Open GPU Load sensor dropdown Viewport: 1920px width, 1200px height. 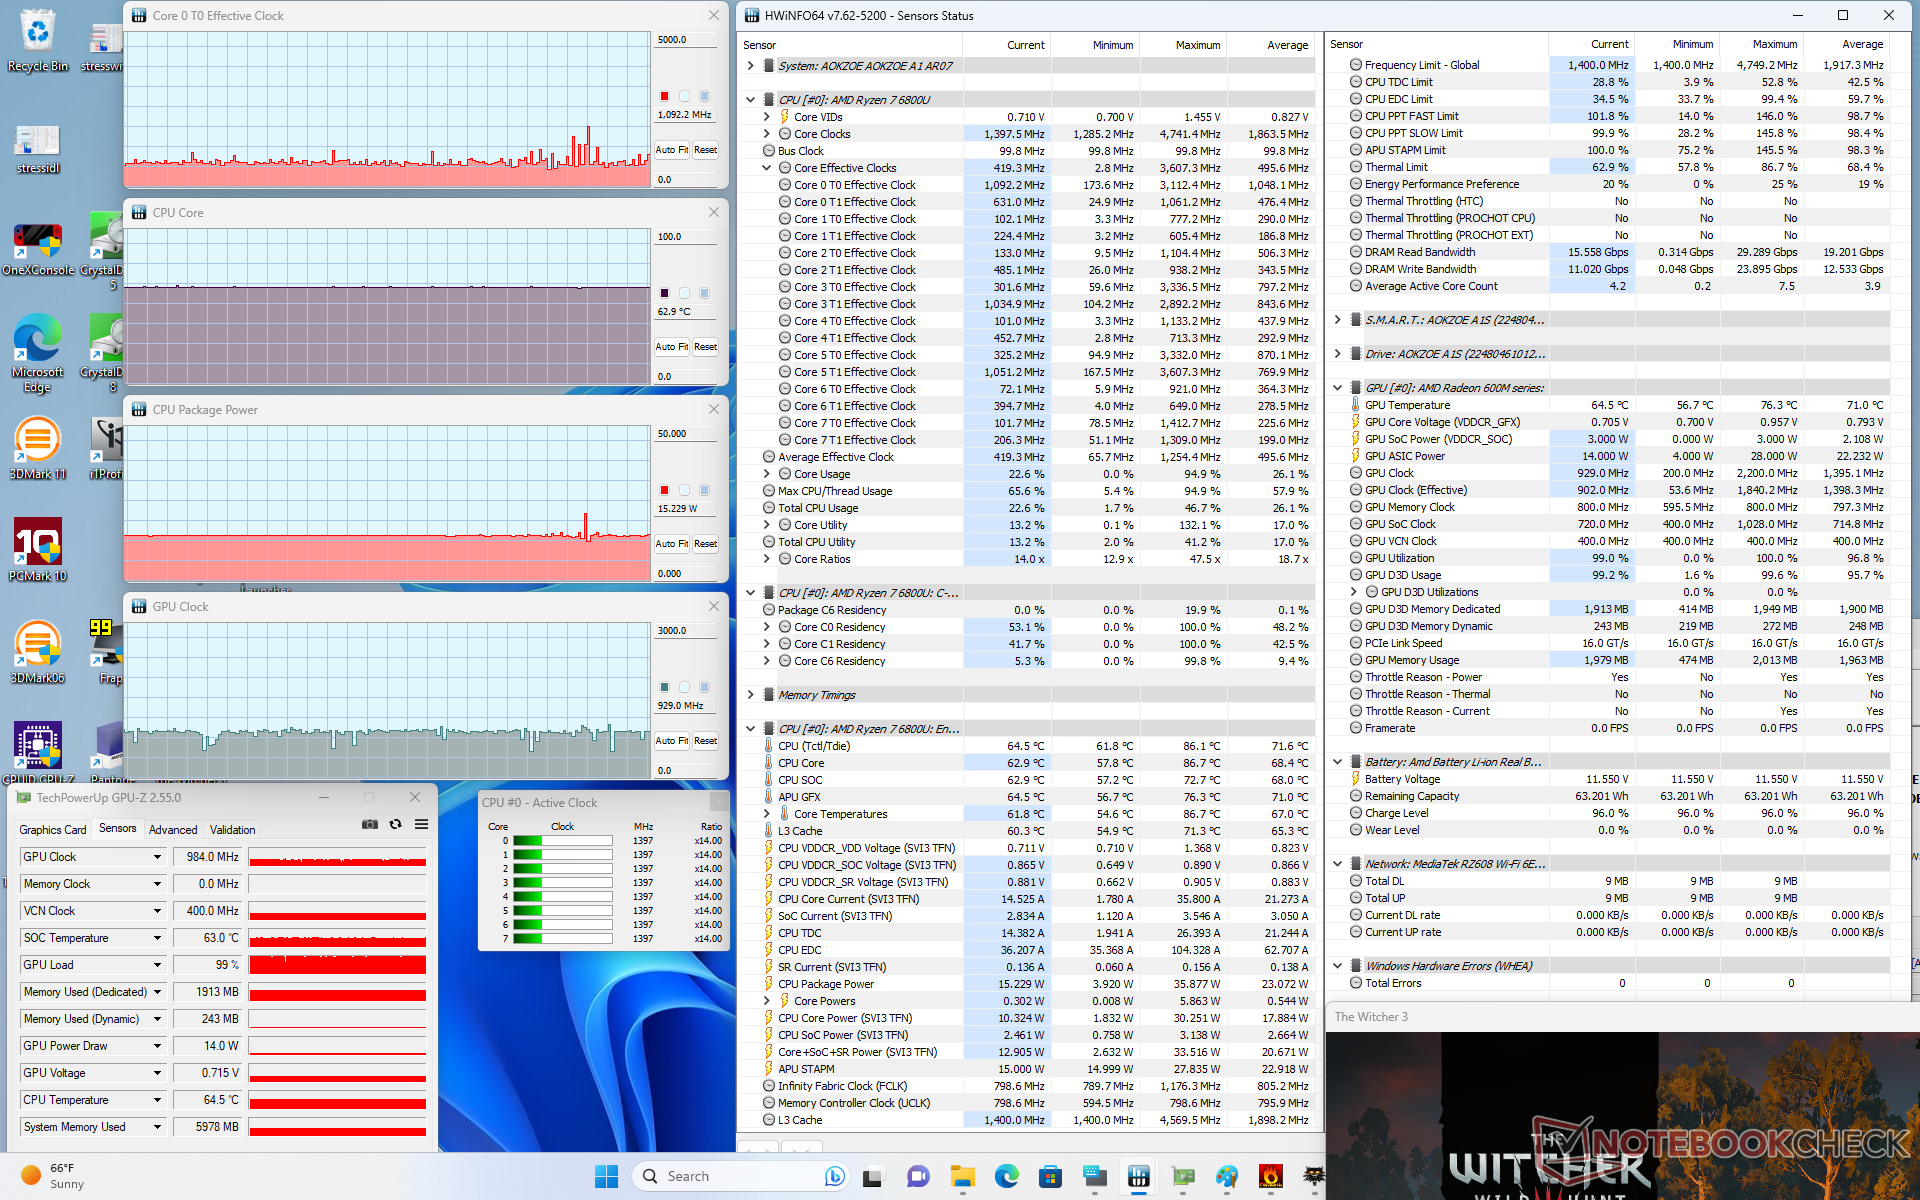[157, 965]
